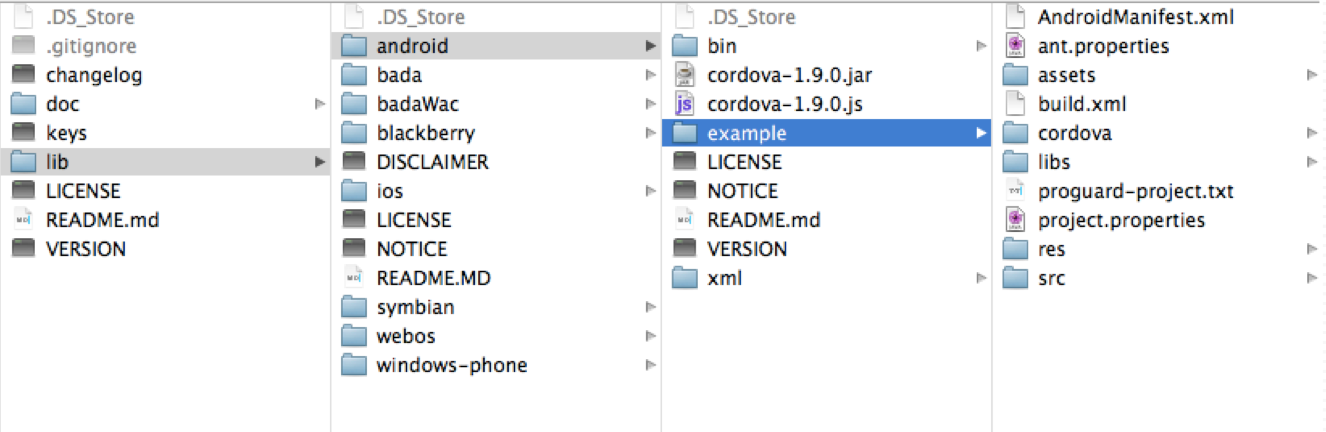Select the cordova folder name
The height and width of the screenshot is (432, 1326).
pyautogui.click(x=1074, y=133)
